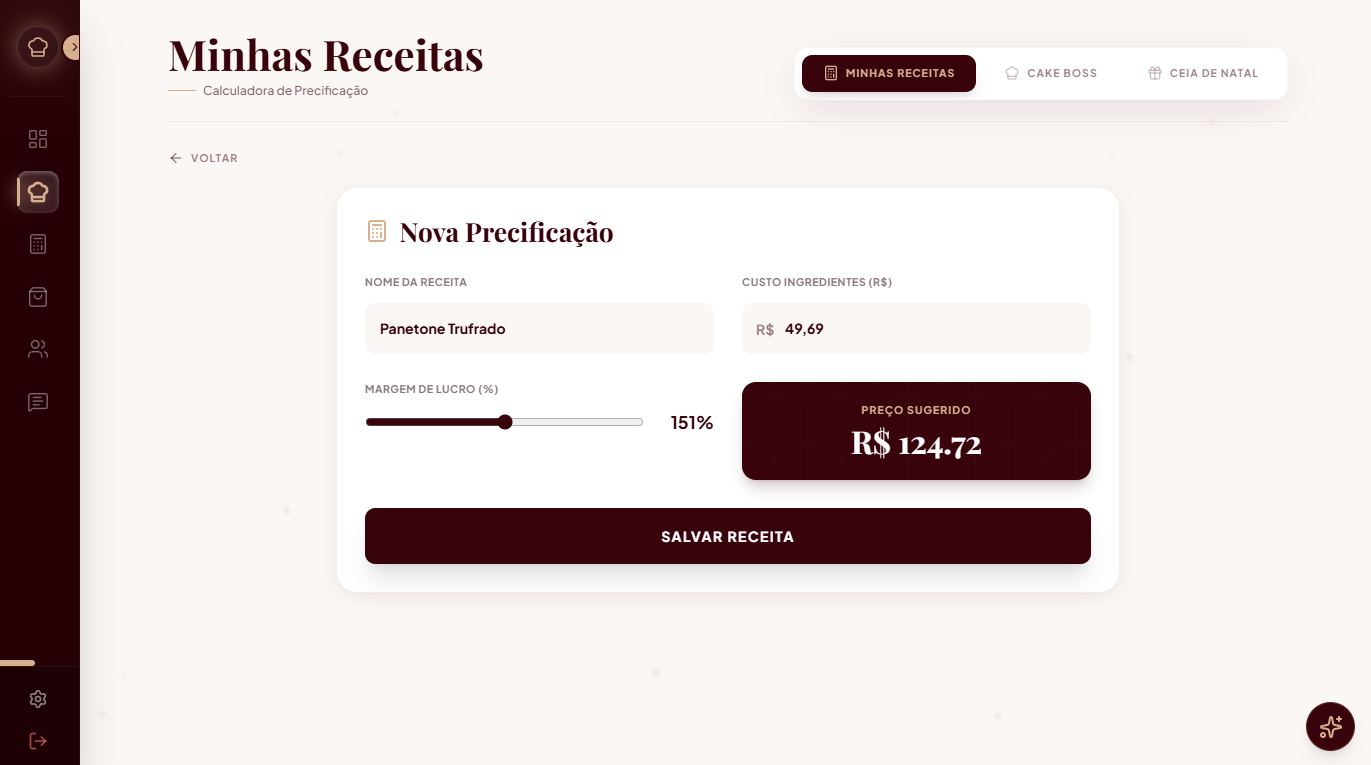The width and height of the screenshot is (1371, 765).
Task: Open the chat messages sidebar icon
Action: [38, 402]
